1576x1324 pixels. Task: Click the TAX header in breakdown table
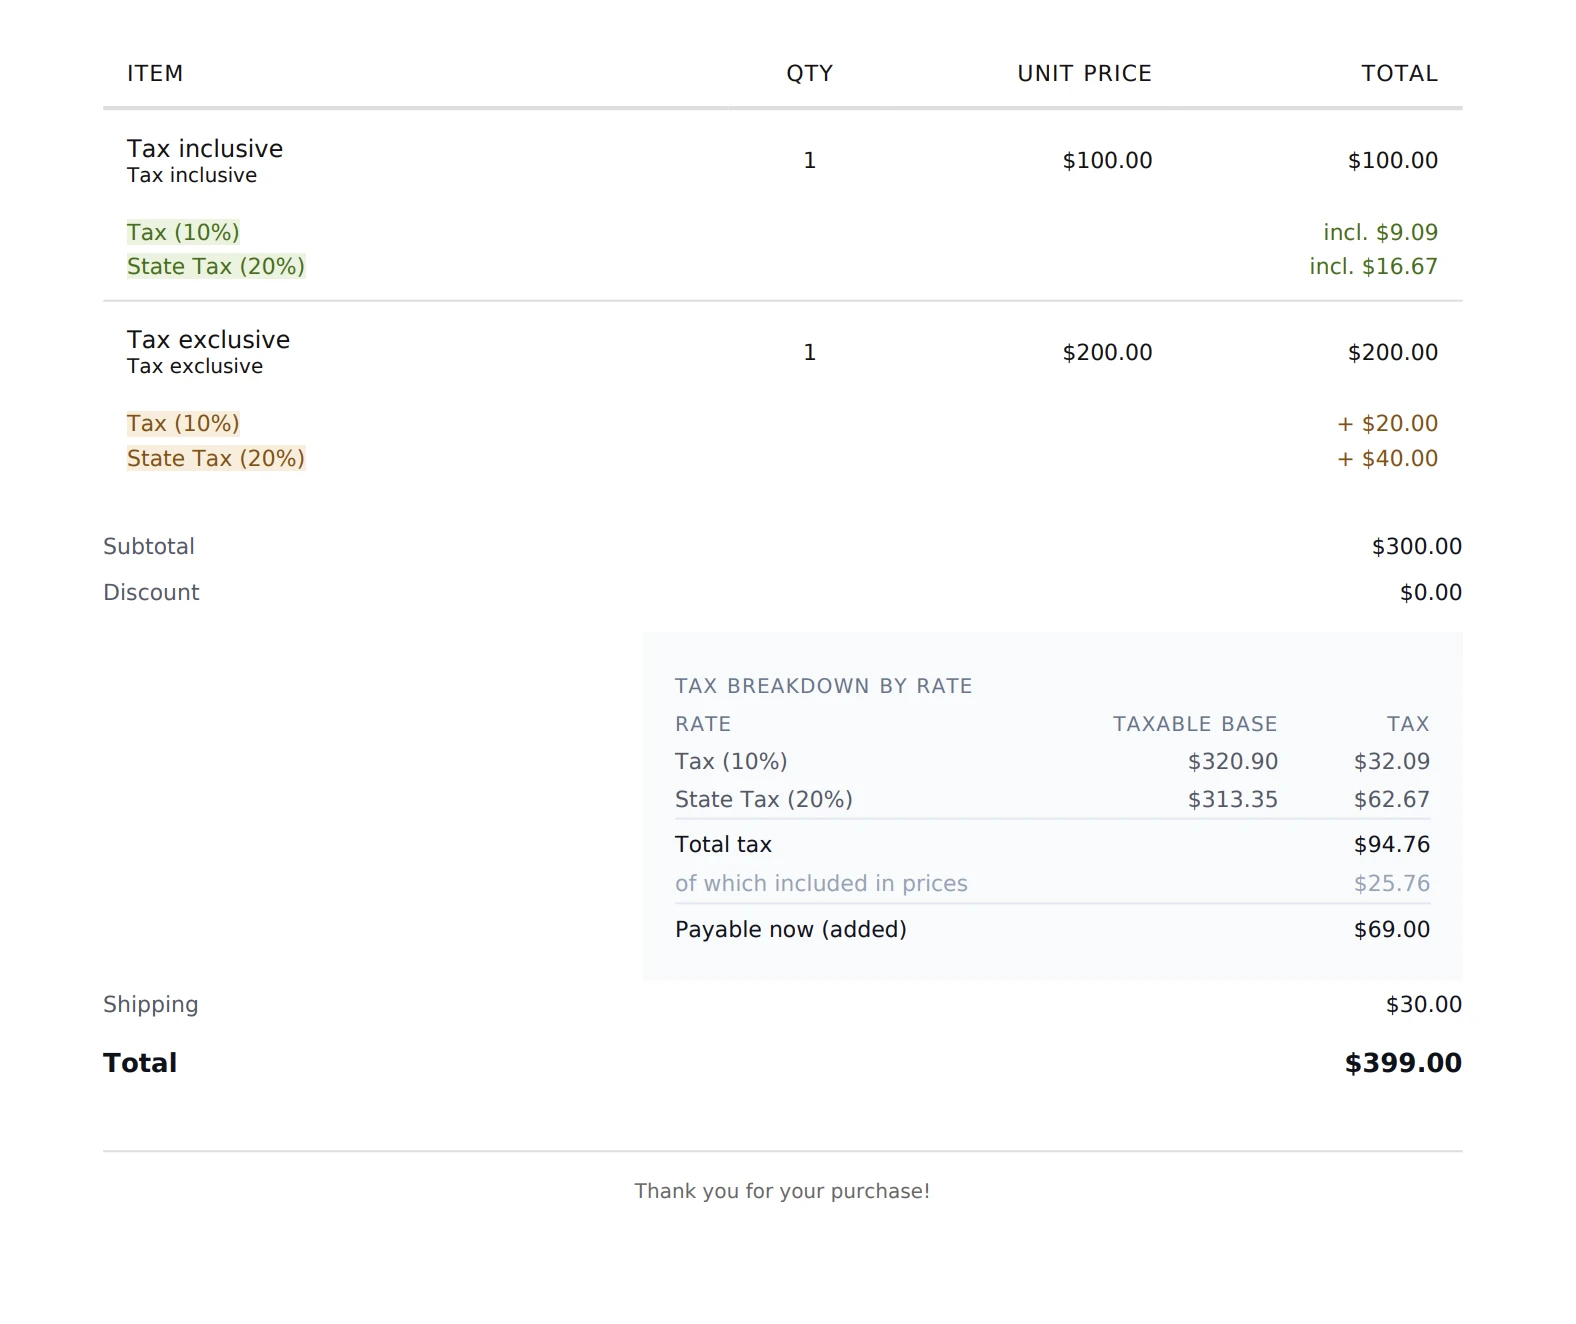click(1407, 724)
